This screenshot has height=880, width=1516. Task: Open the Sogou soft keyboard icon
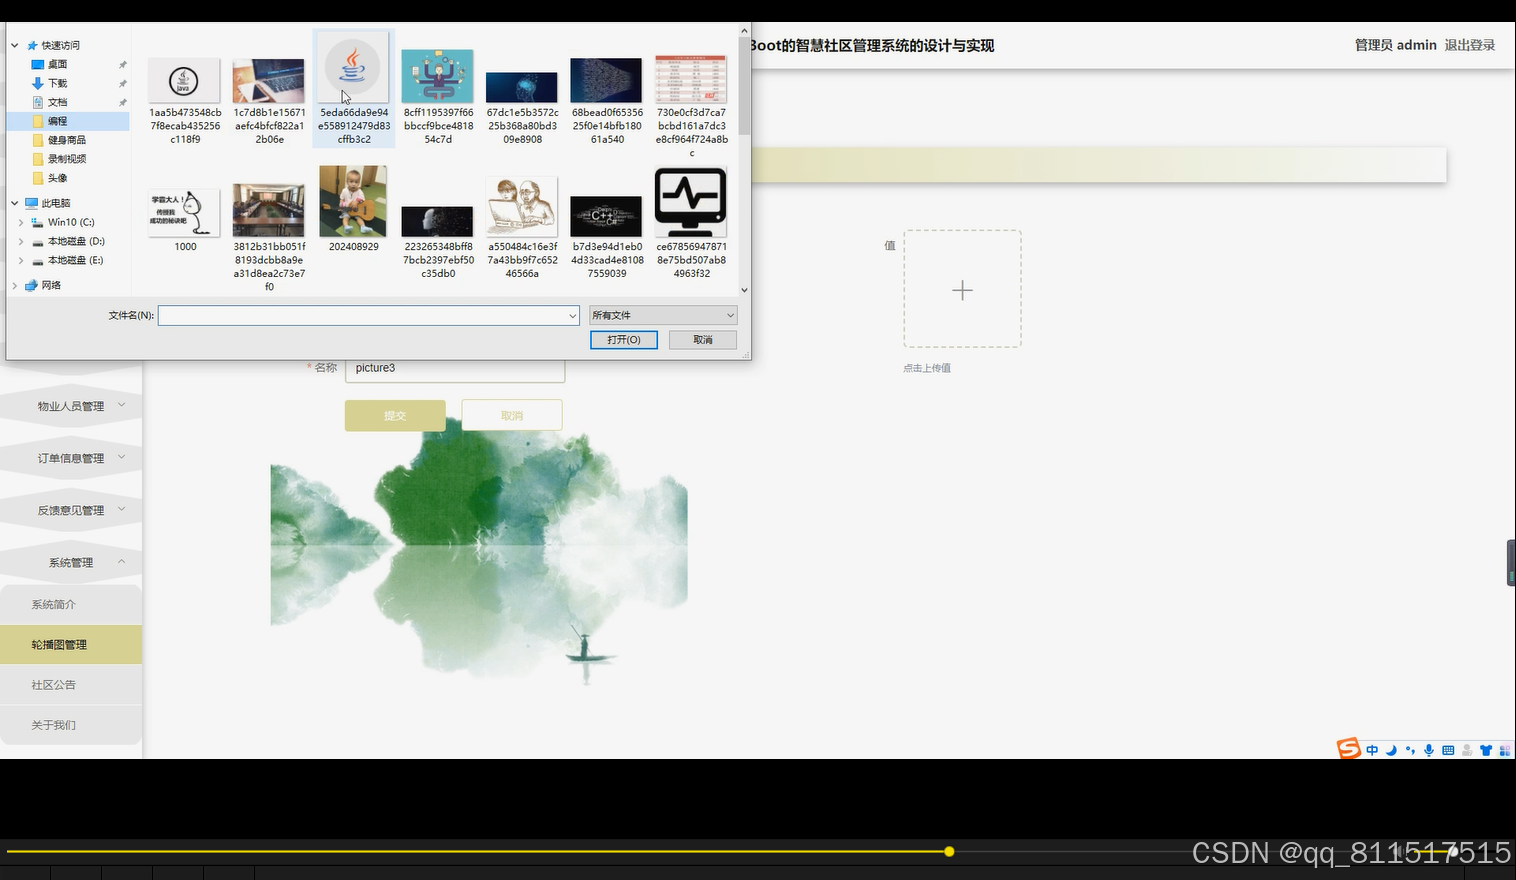click(x=1446, y=749)
